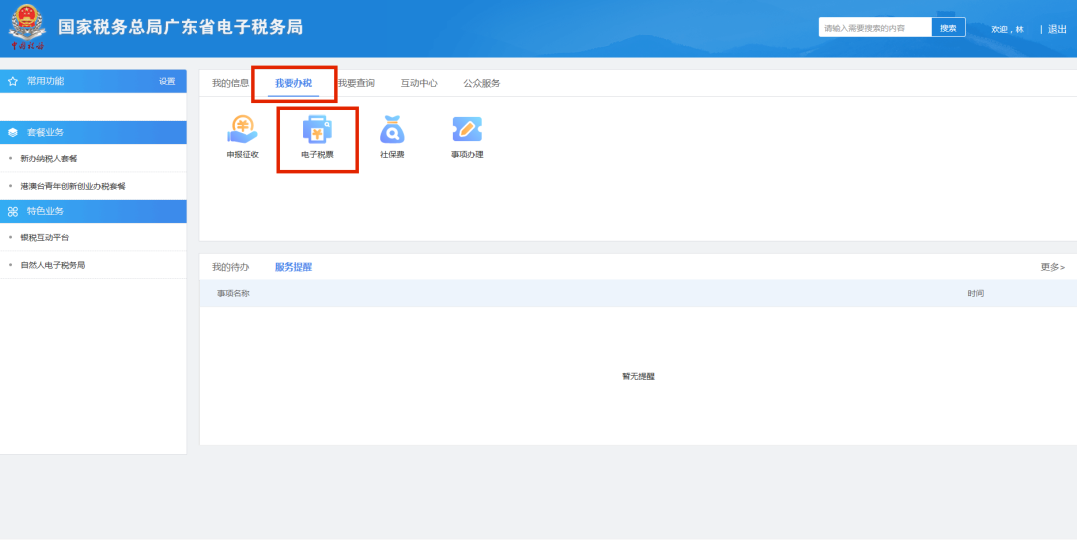The height and width of the screenshot is (540, 1077).
Task: Open 新办纳税人套餐
Action: click(49, 159)
